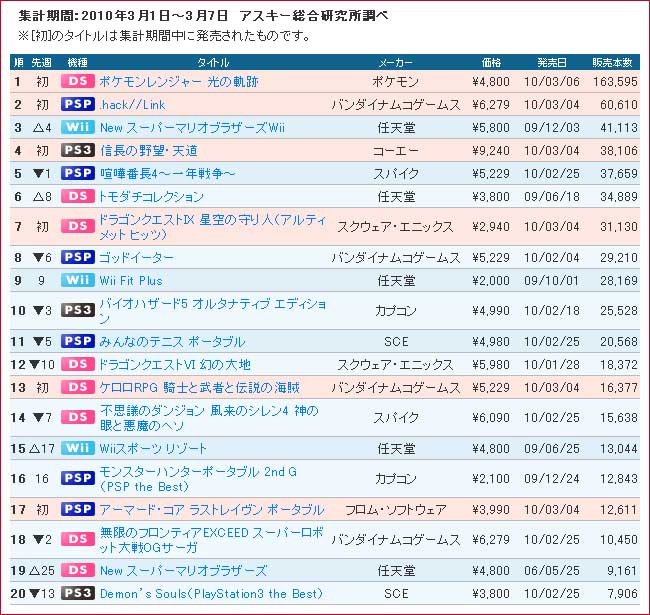
Task: Select maker ポケモン
Action: (395, 82)
